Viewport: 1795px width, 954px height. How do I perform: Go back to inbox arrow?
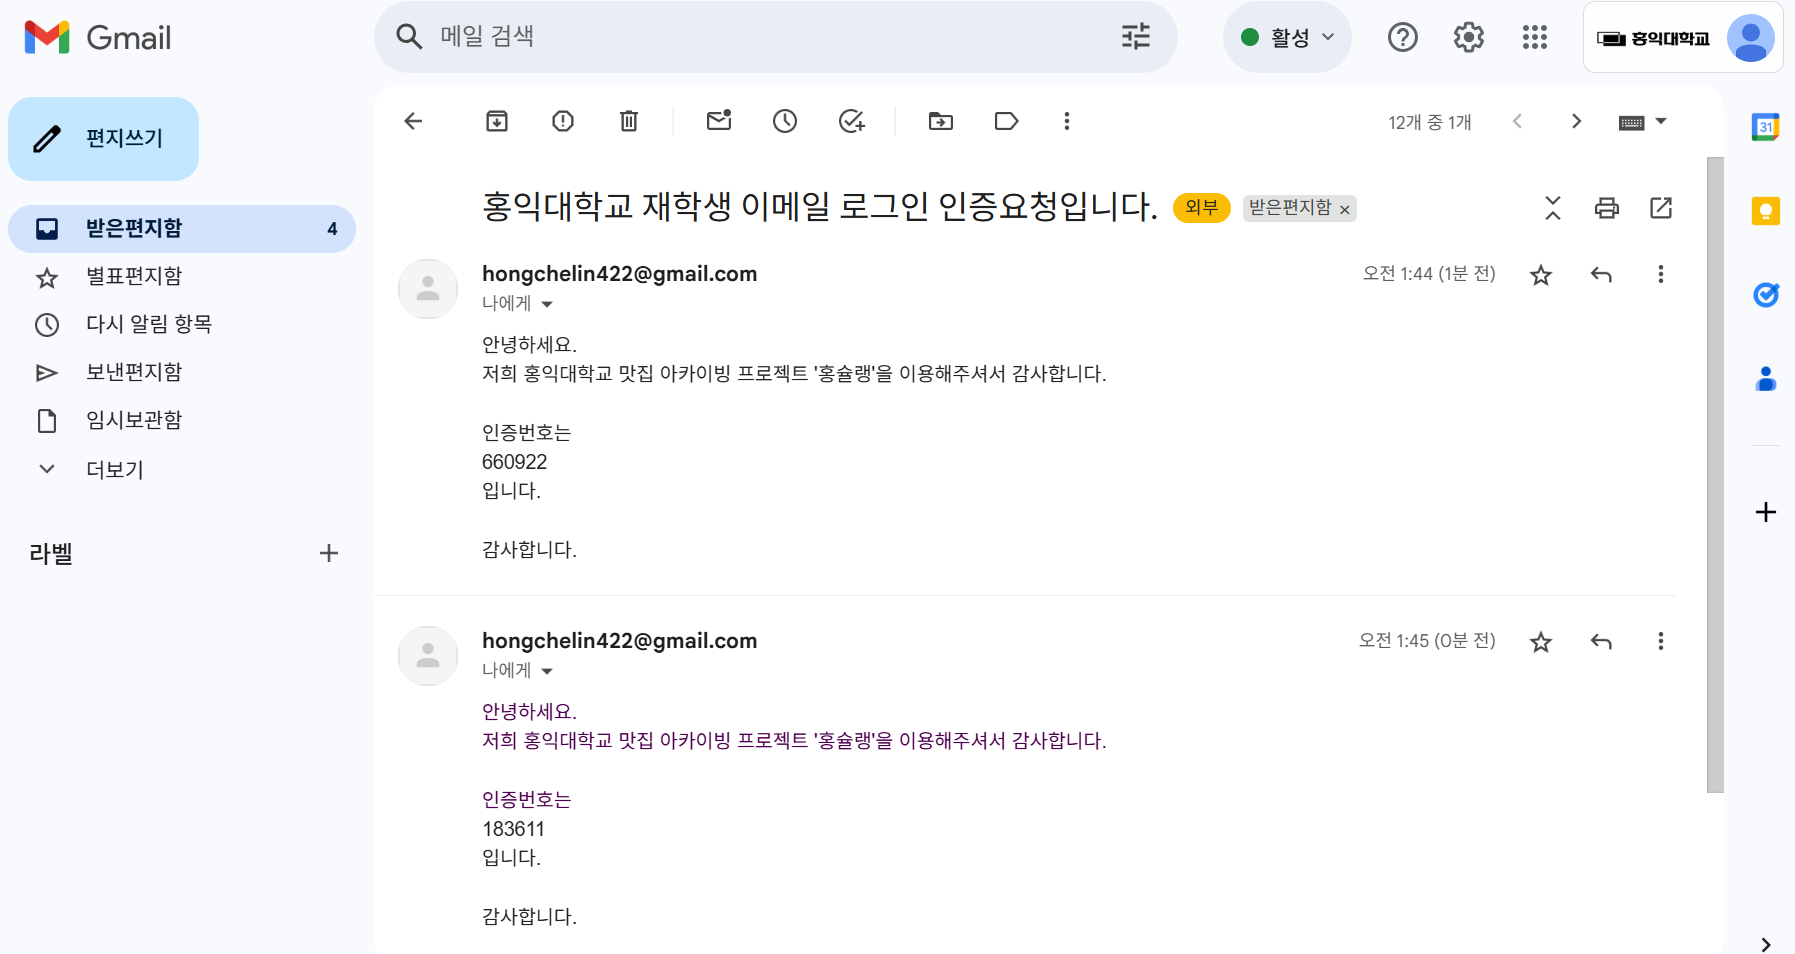pos(413,121)
